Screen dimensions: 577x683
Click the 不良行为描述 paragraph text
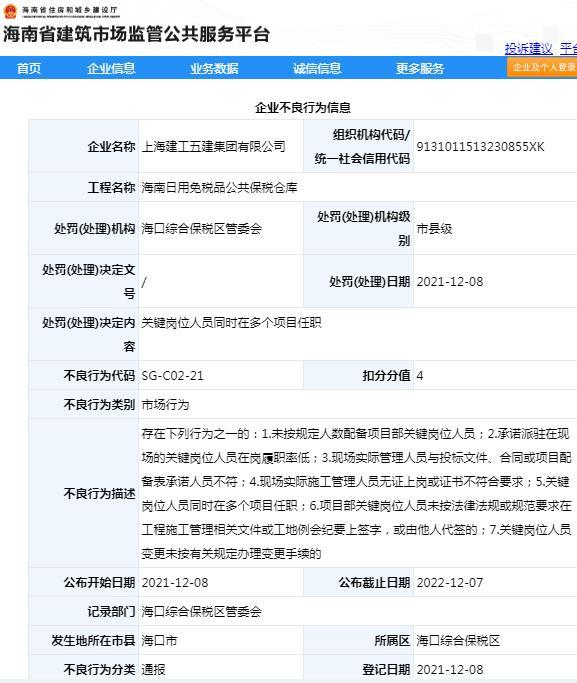(x=356, y=494)
